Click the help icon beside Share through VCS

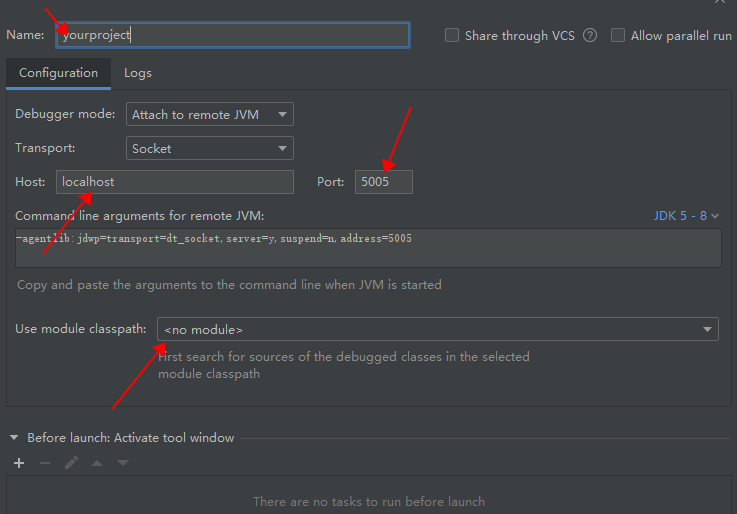tap(590, 35)
